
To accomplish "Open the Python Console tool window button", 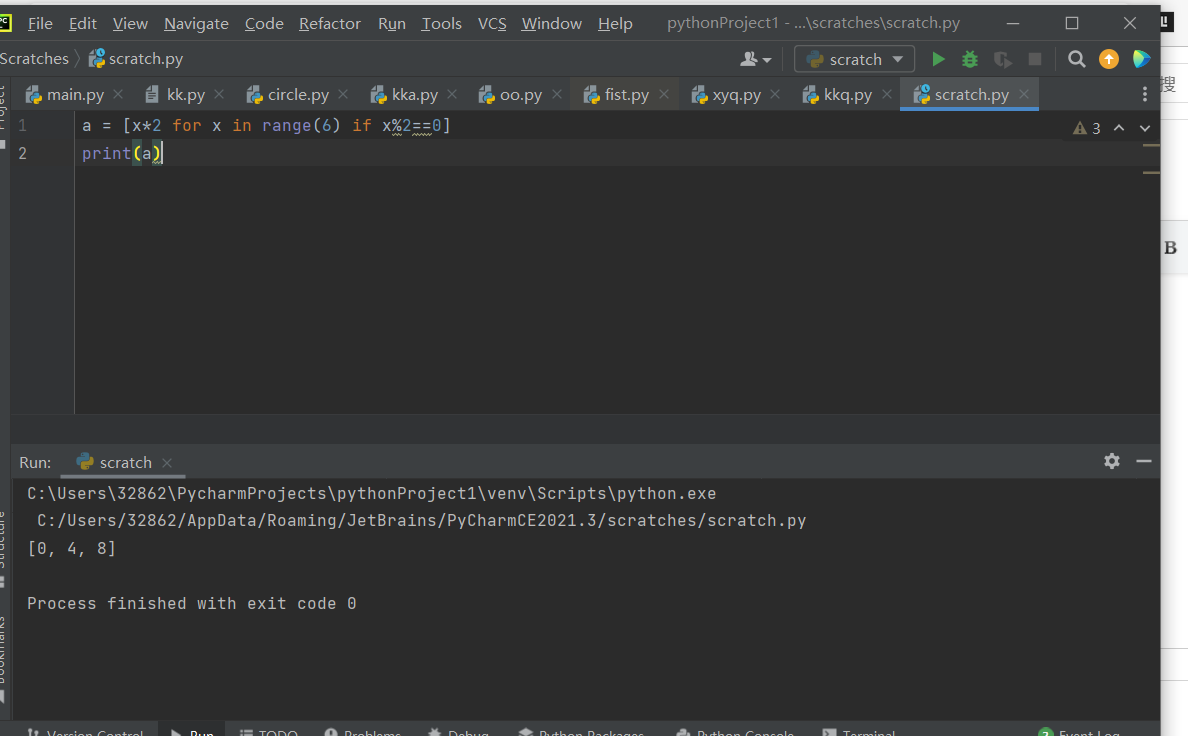I will pos(736,731).
